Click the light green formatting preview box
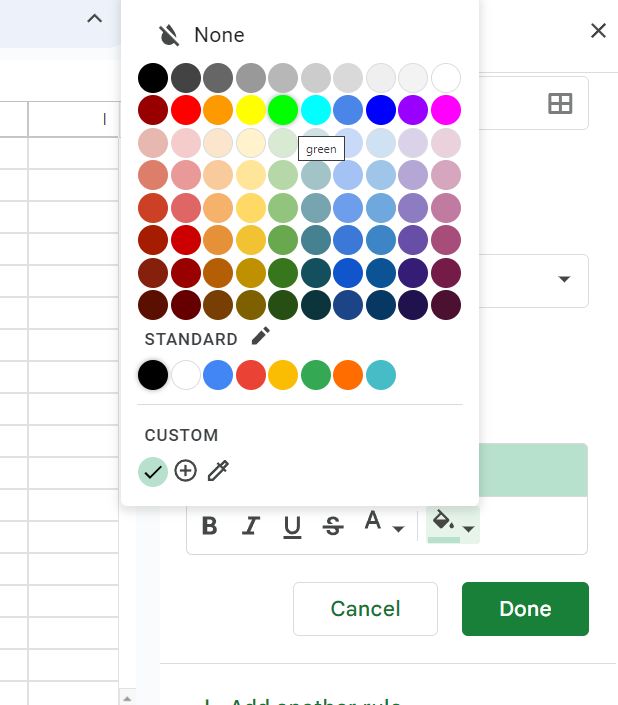Viewport: 618px width, 705px height. (533, 470)
